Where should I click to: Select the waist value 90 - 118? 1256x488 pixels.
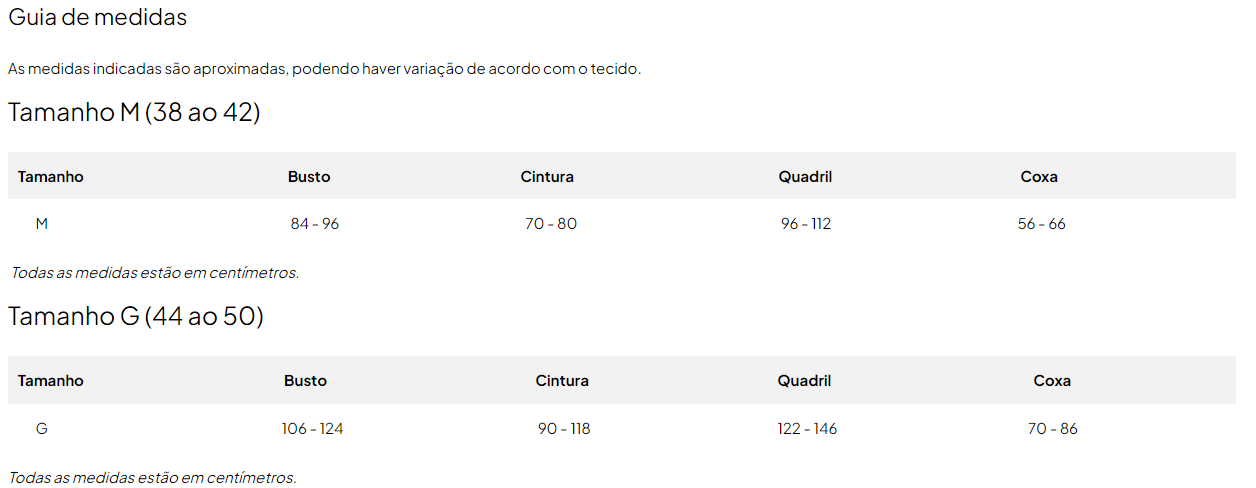(564, 429)
